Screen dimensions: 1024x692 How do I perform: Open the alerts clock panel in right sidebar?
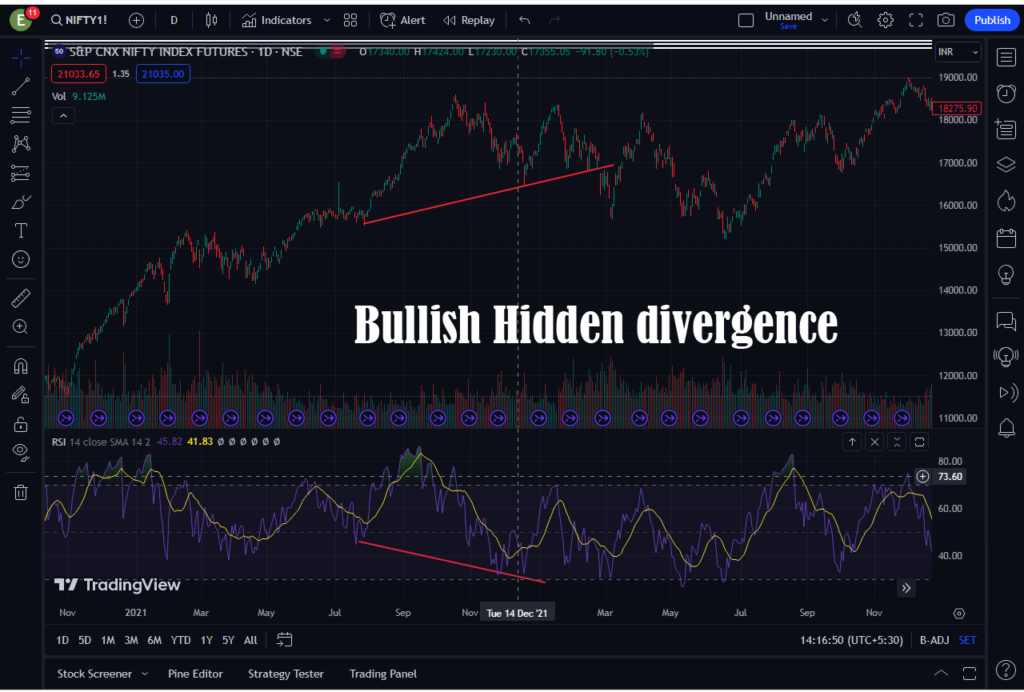tap(1006, 93)
